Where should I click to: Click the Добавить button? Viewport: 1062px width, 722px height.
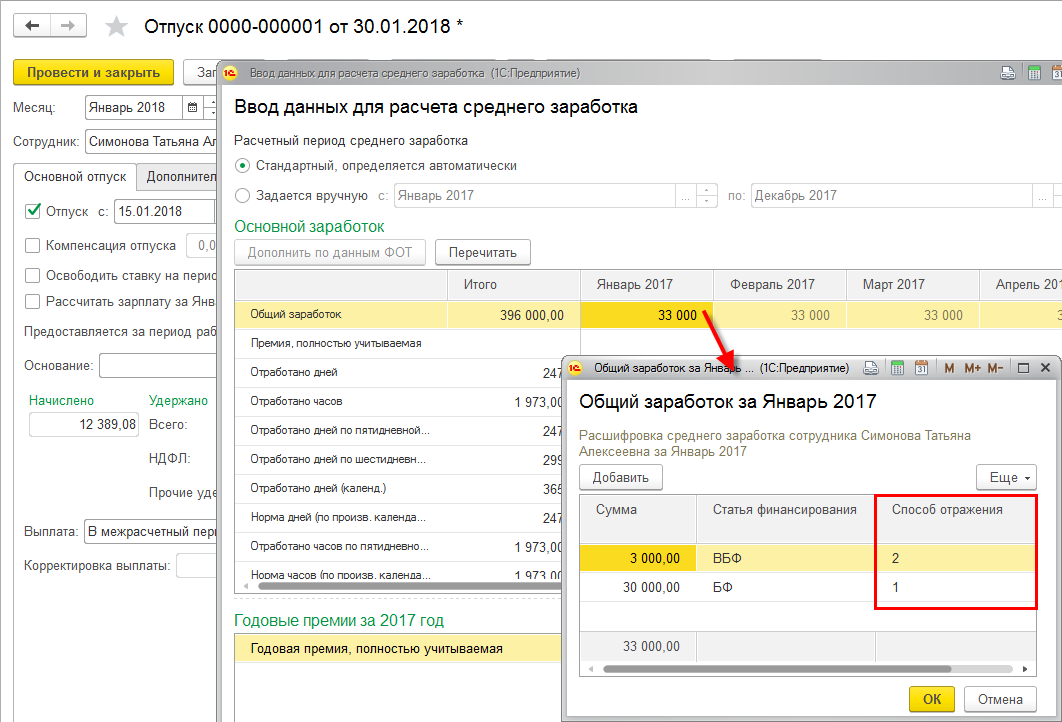pos(620,477)
